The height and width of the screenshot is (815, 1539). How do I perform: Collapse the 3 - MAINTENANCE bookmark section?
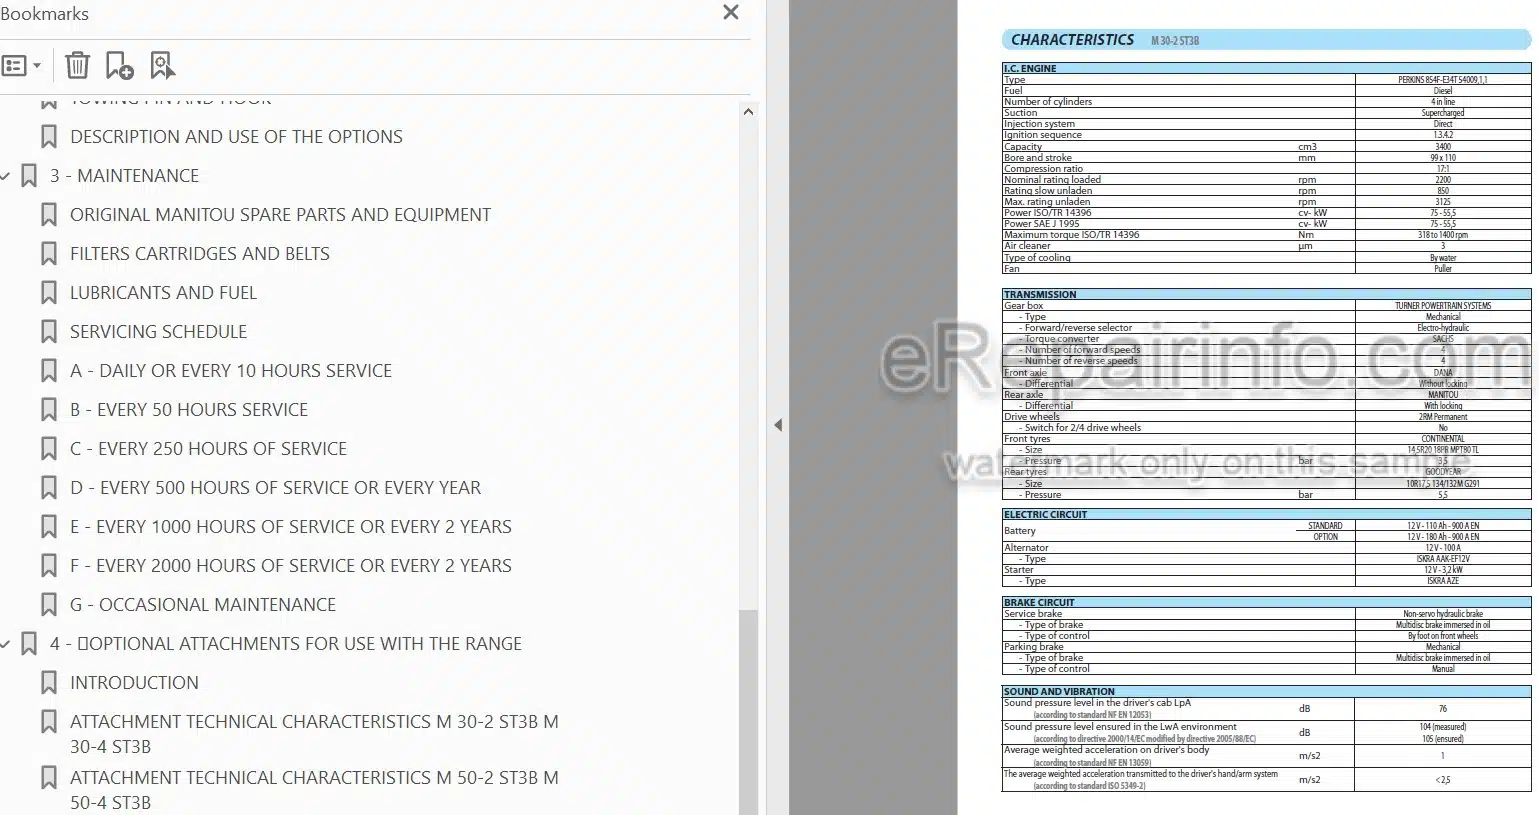(6, 176)
